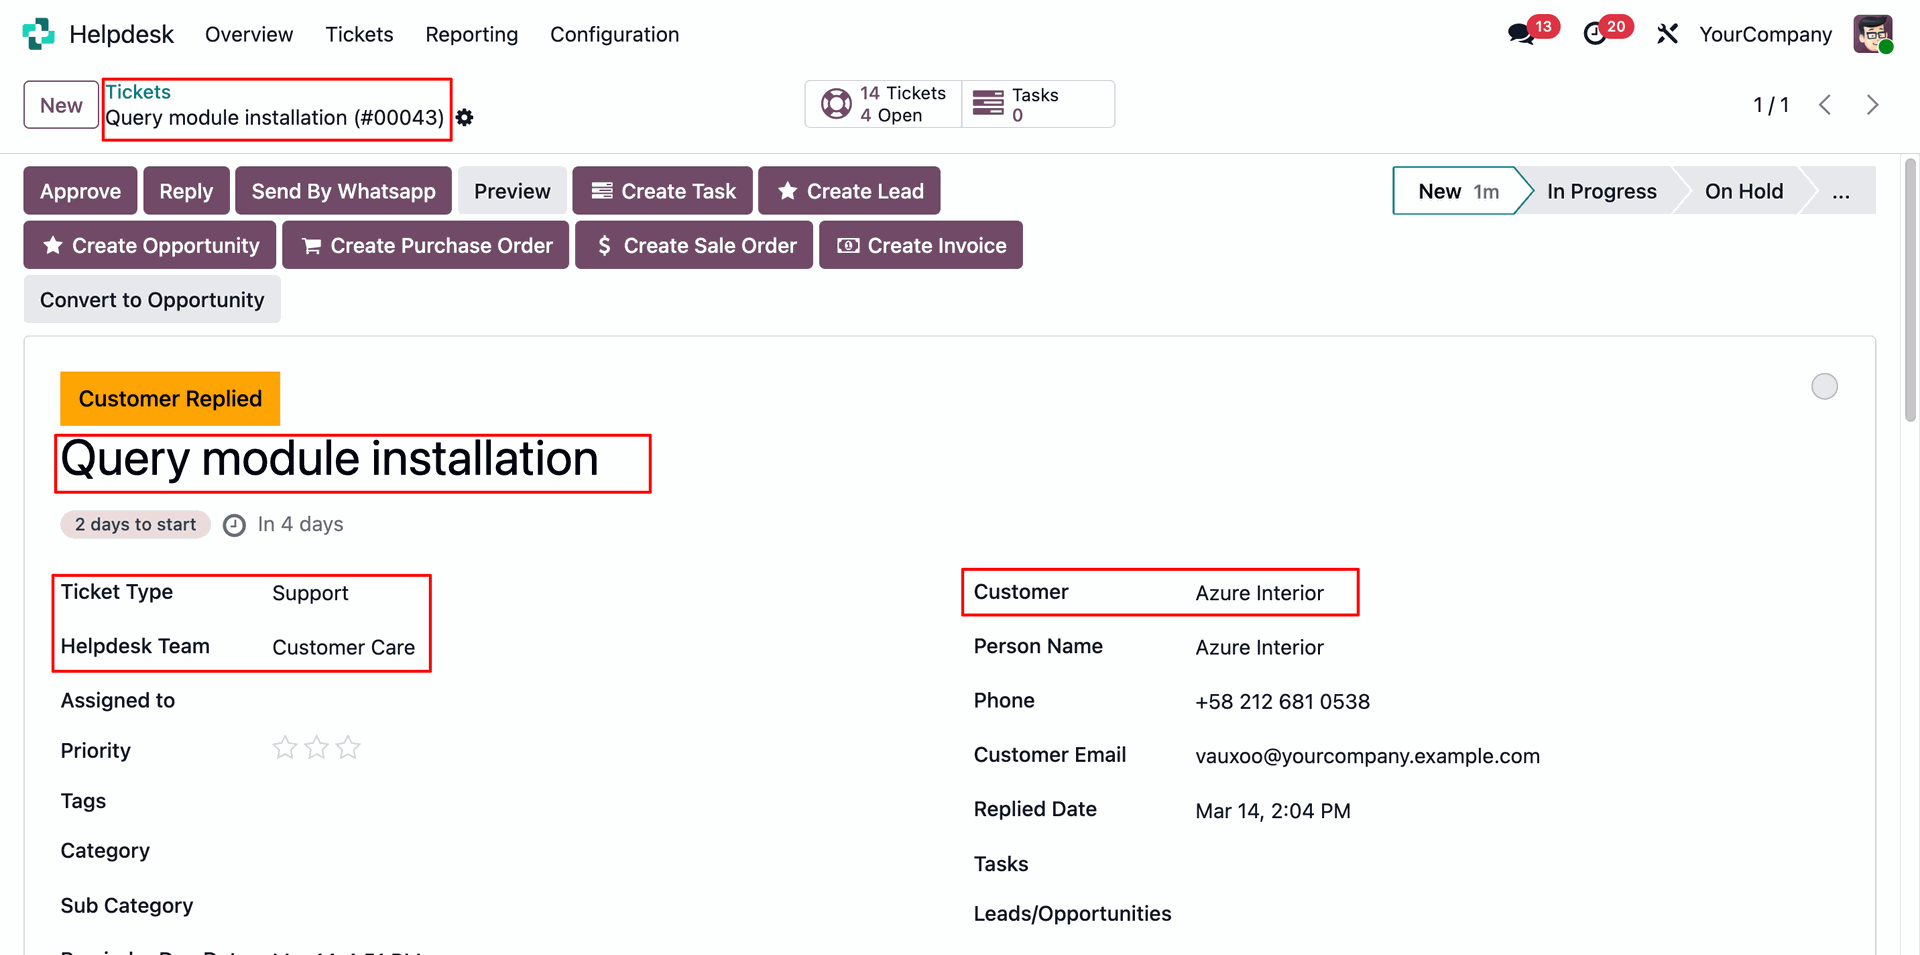Click the Create Sale Order button
Image resolution: width=1920 pixels, height=955 pixels.
pyautogui.click(x=694, y=245)
